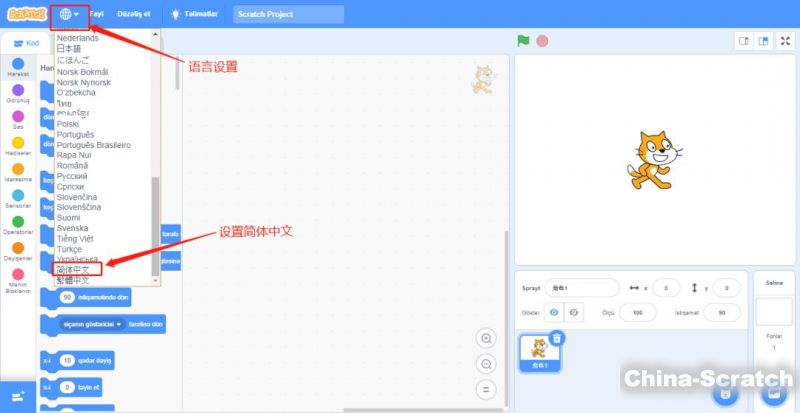Open the Fayl menu
This screenshot has width=800, height=413.
pyautogui.click(x=97, y=14)
